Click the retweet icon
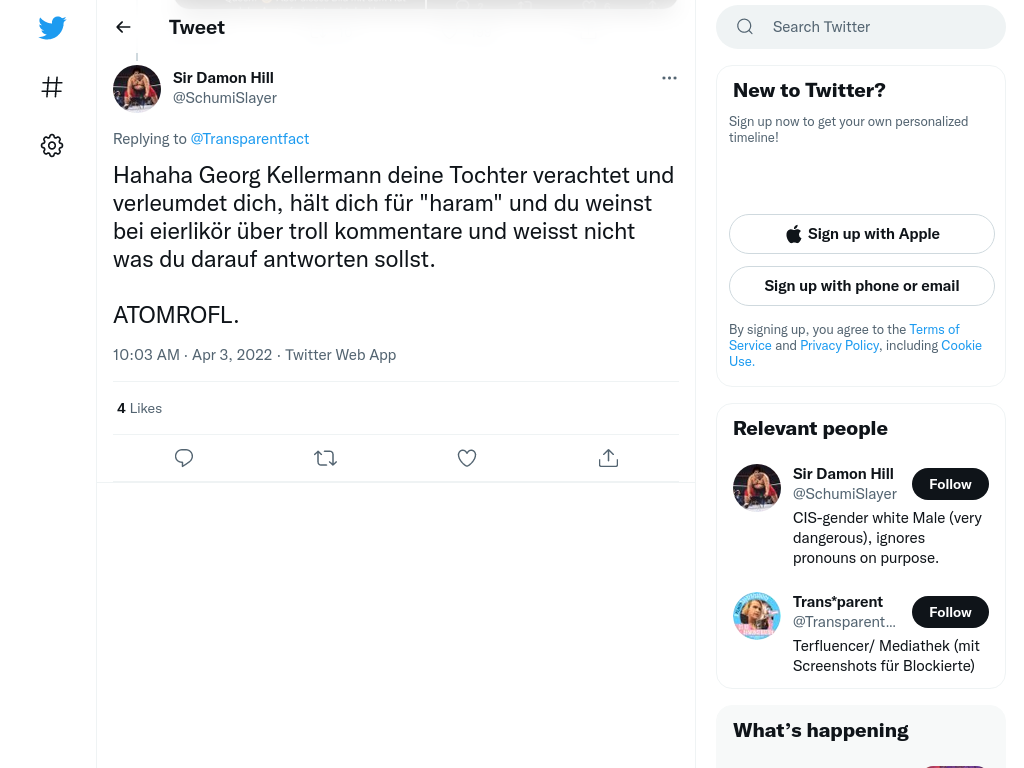 tap(325, 458)
